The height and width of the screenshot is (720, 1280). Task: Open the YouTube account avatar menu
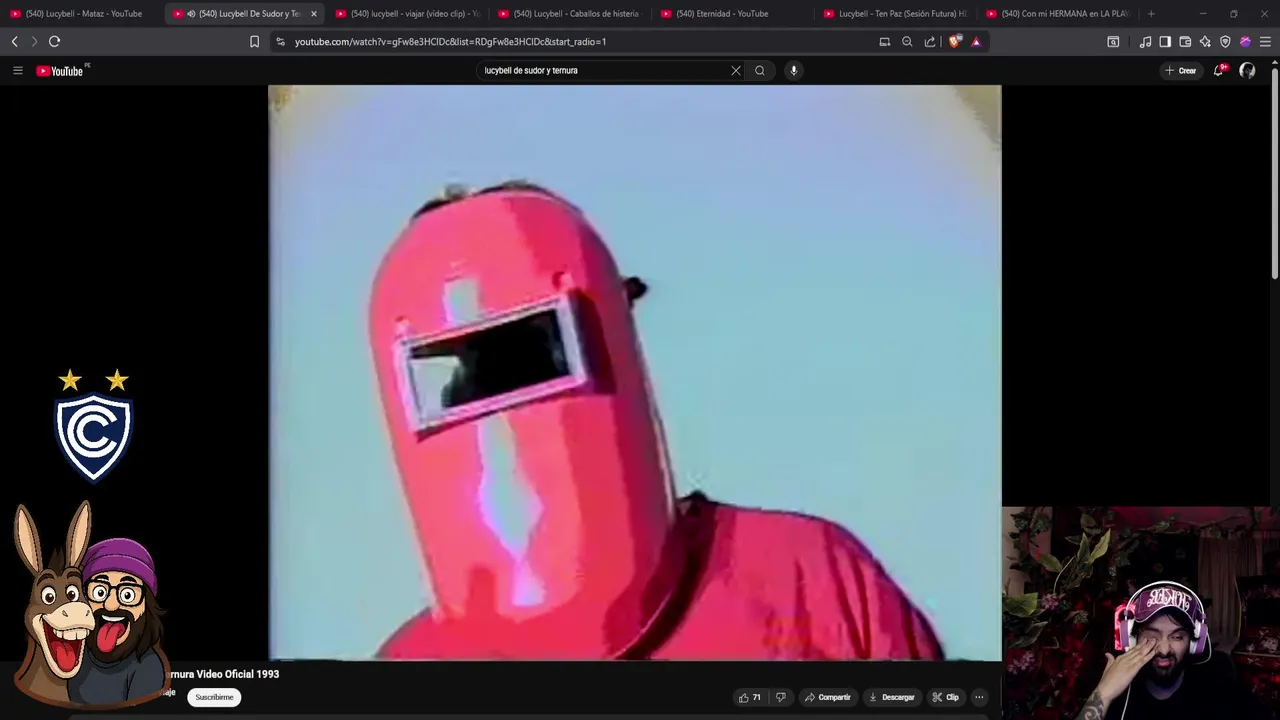1247,70
